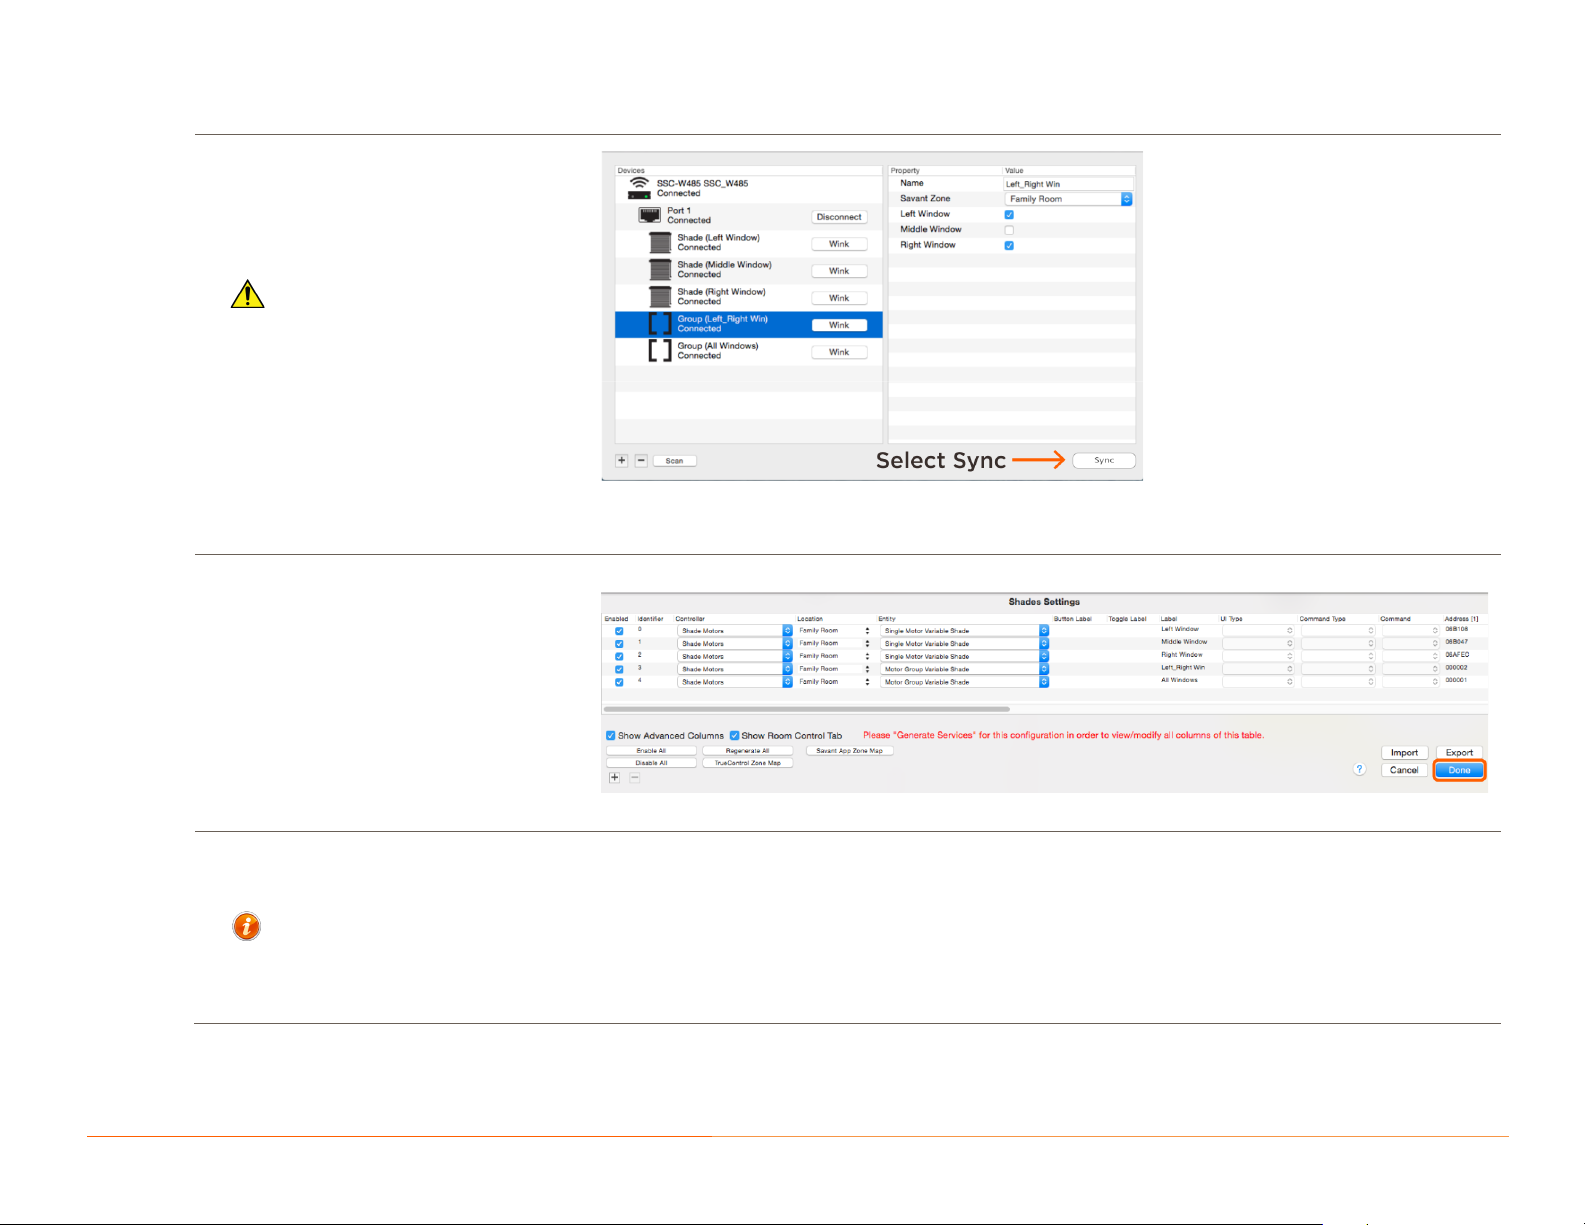Open the TrueControl Zone Map

(748, 763)
